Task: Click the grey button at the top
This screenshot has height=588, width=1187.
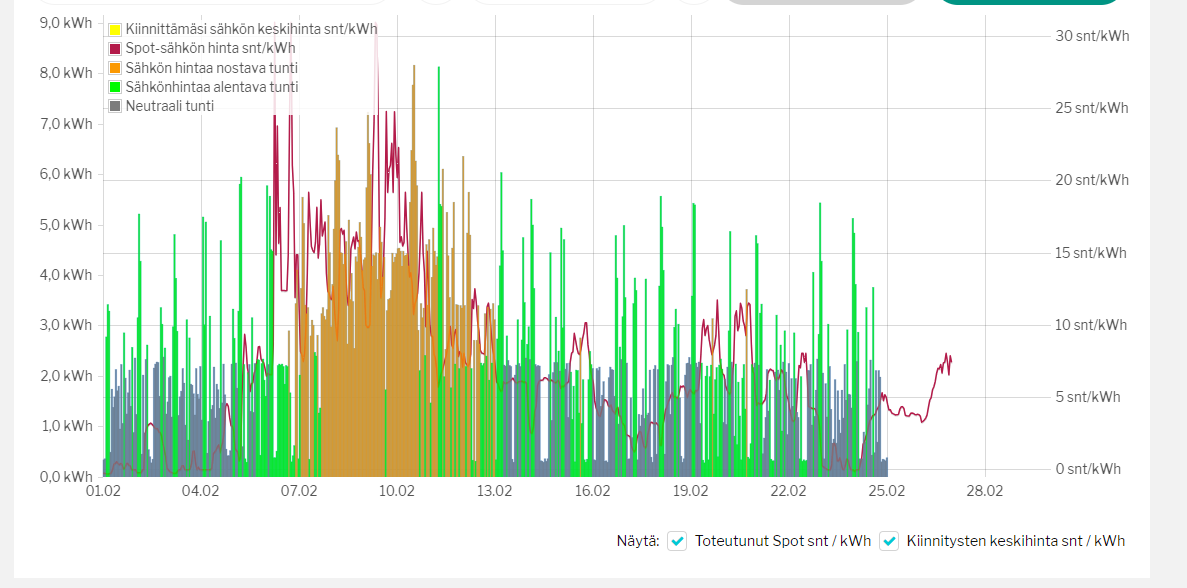Action: tap(820, 2)
